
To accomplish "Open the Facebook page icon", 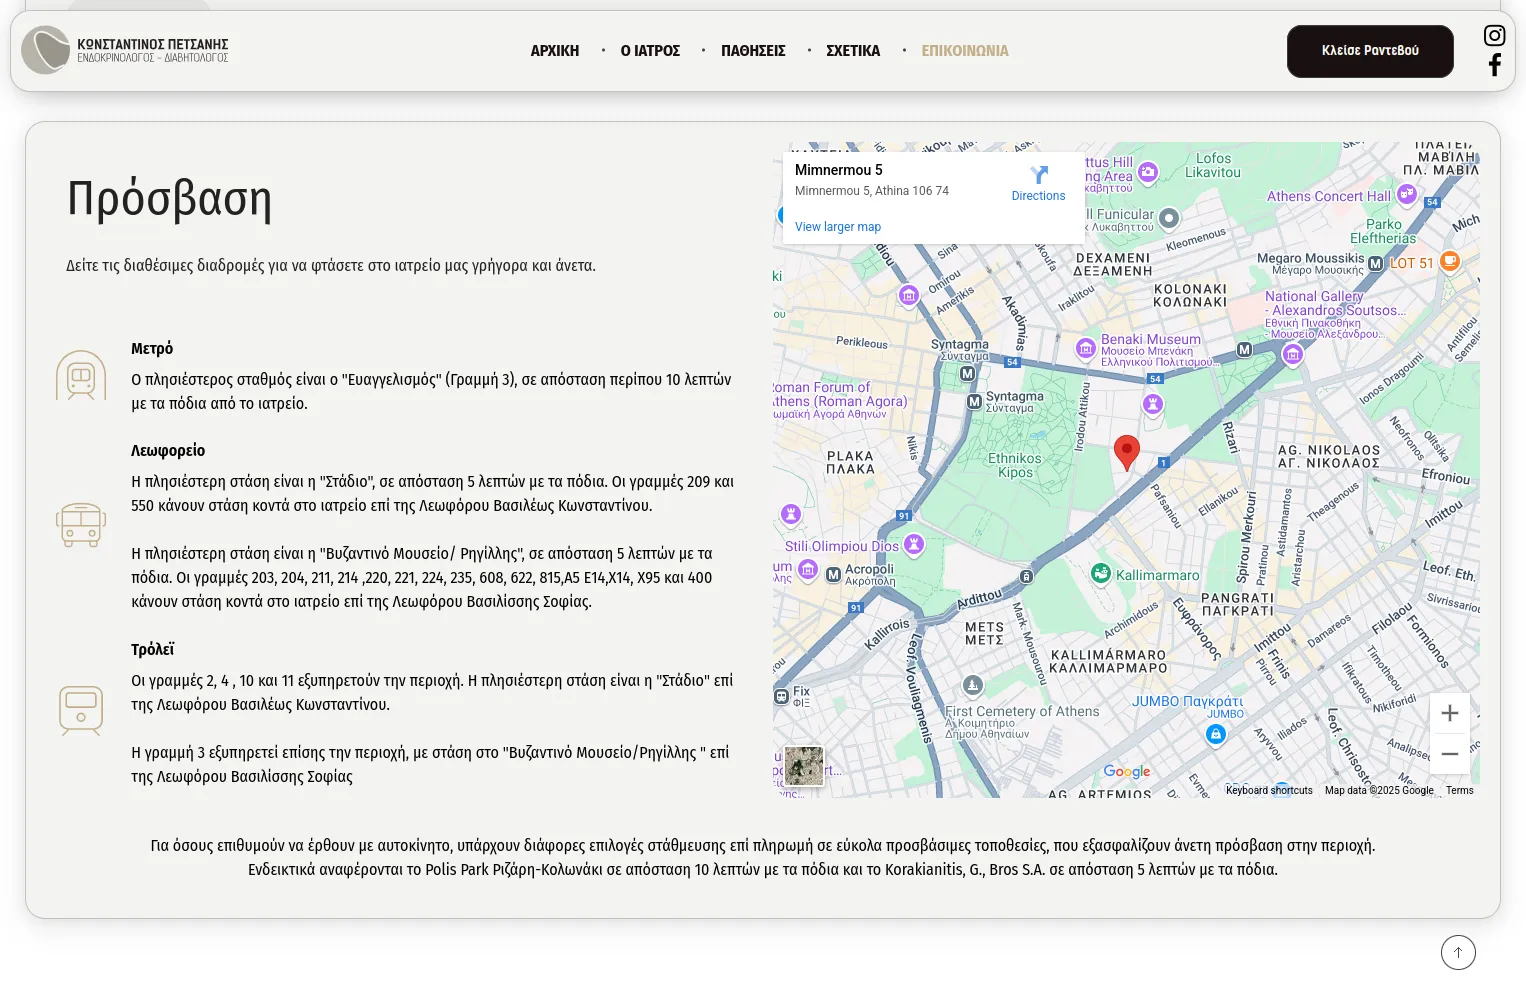I will pos(1494,65).
